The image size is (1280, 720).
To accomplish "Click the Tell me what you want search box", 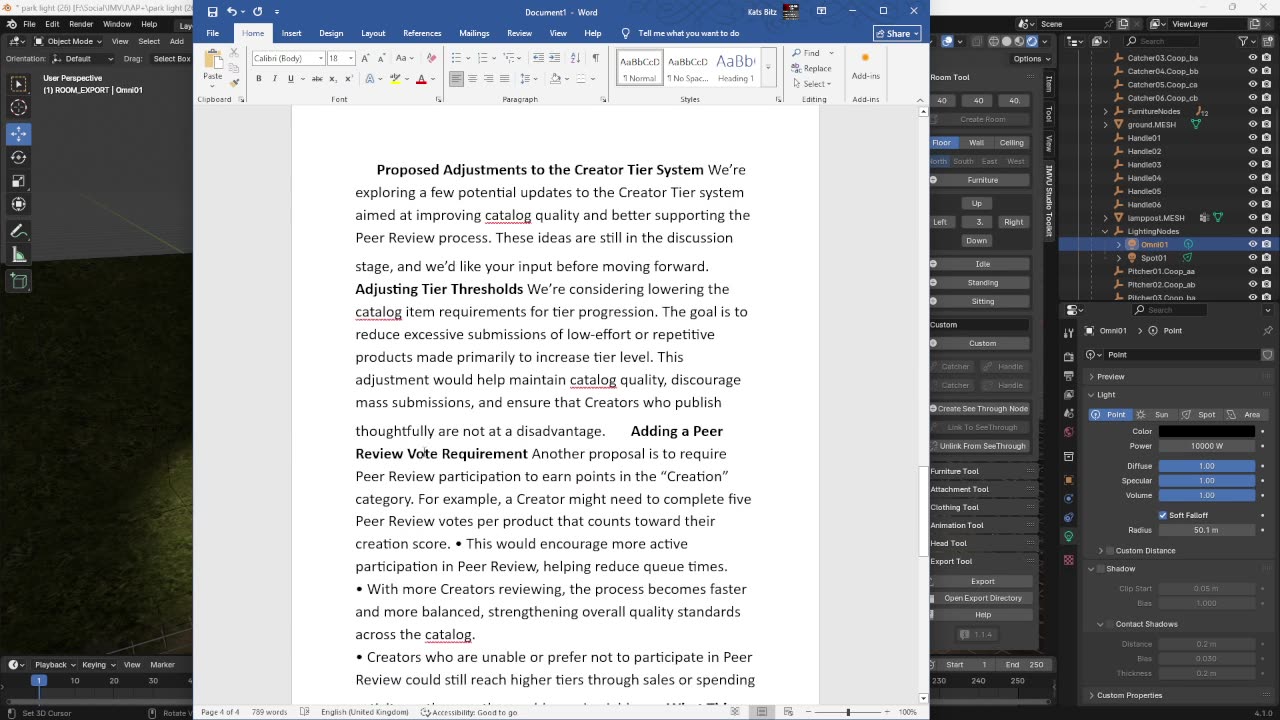I will (688, 33).
